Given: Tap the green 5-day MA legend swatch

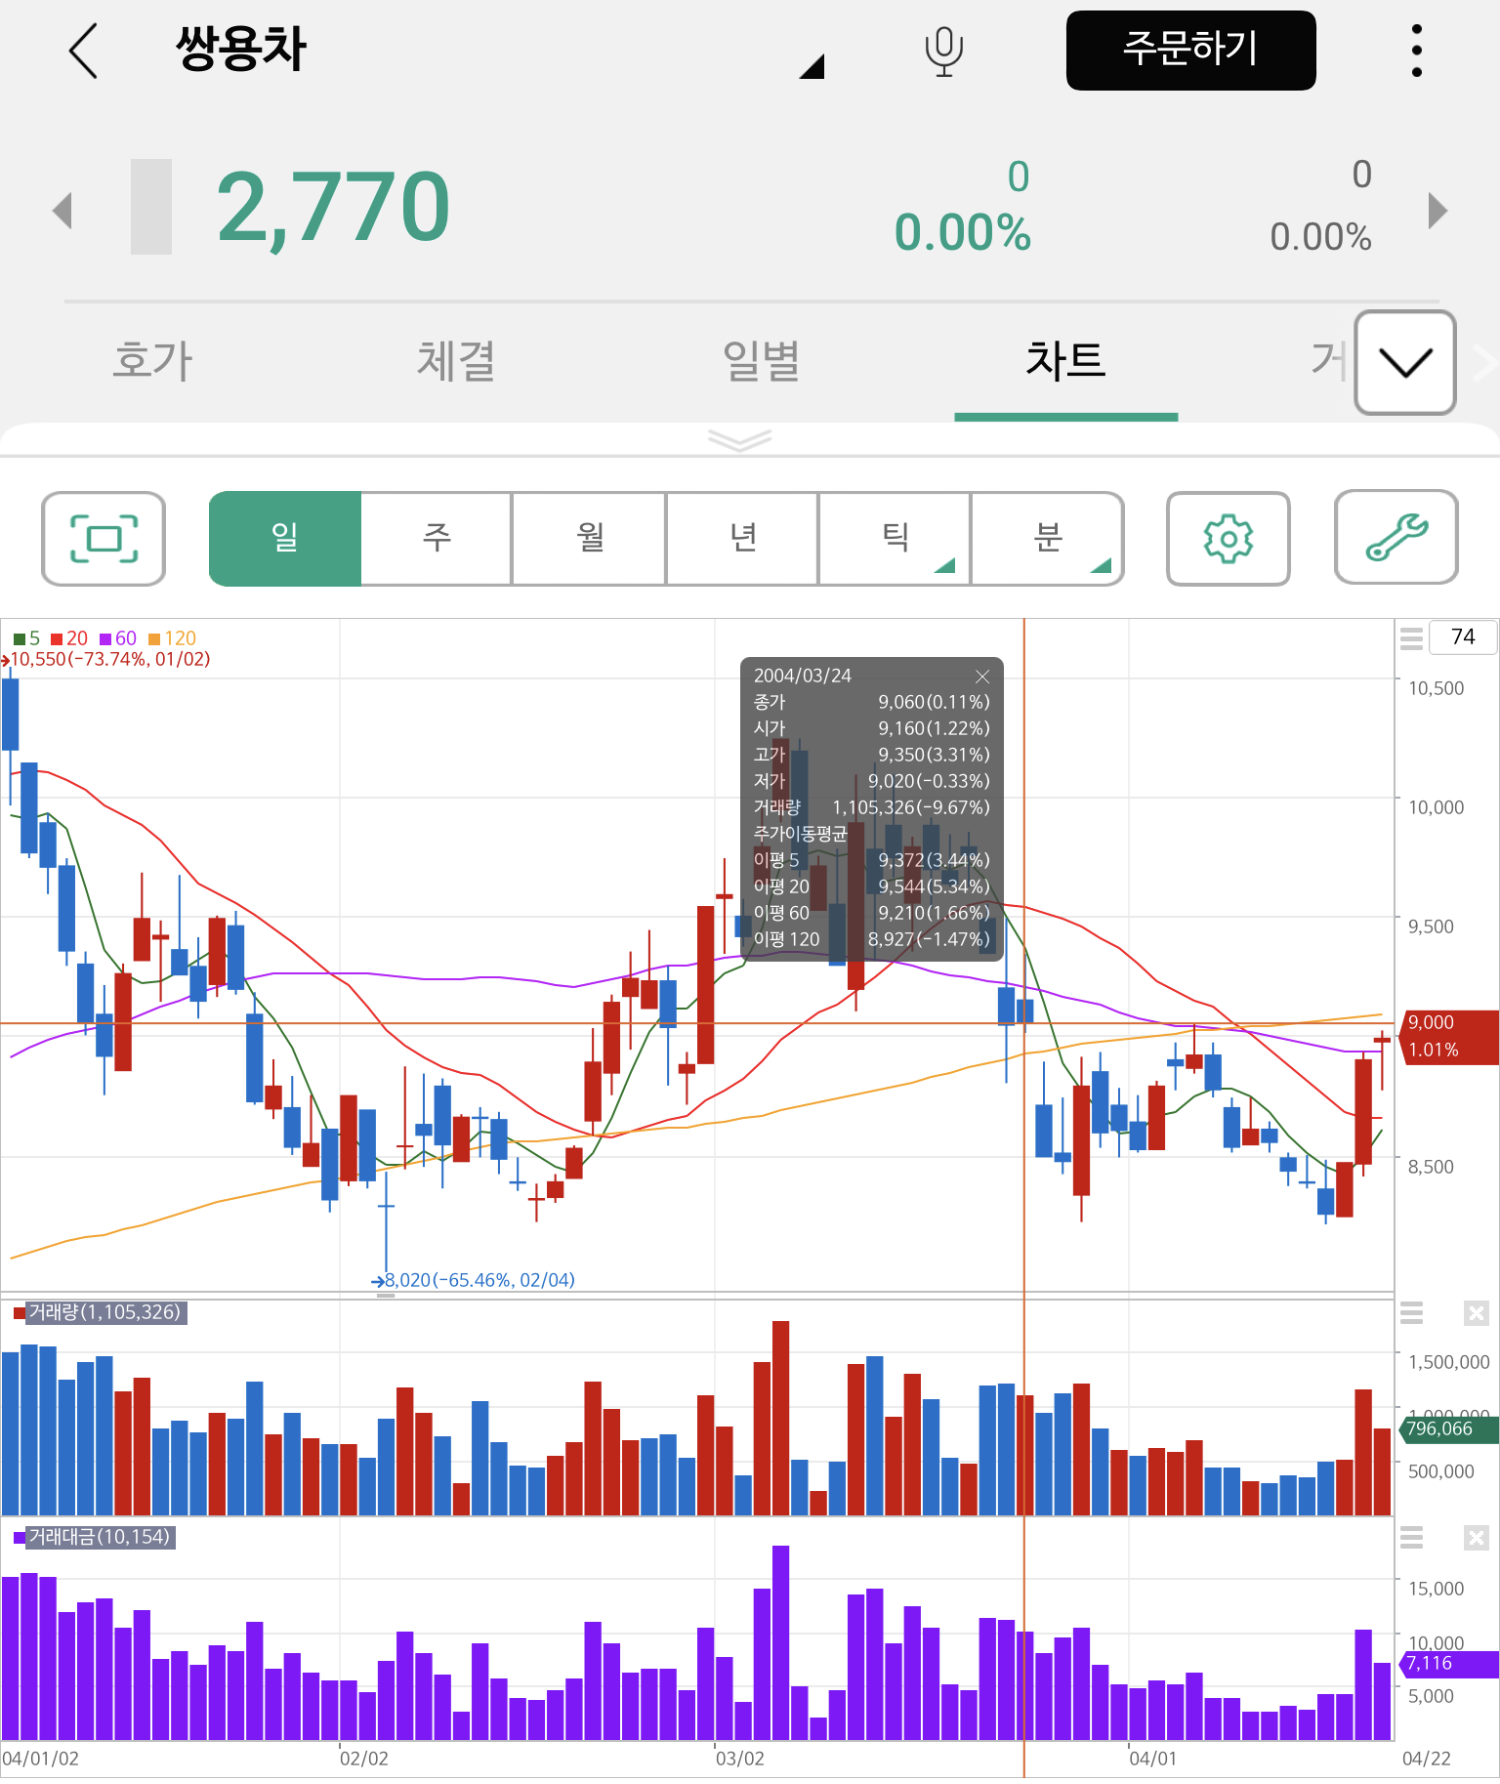Looking at the screenshot, I should tap(19, 639).
